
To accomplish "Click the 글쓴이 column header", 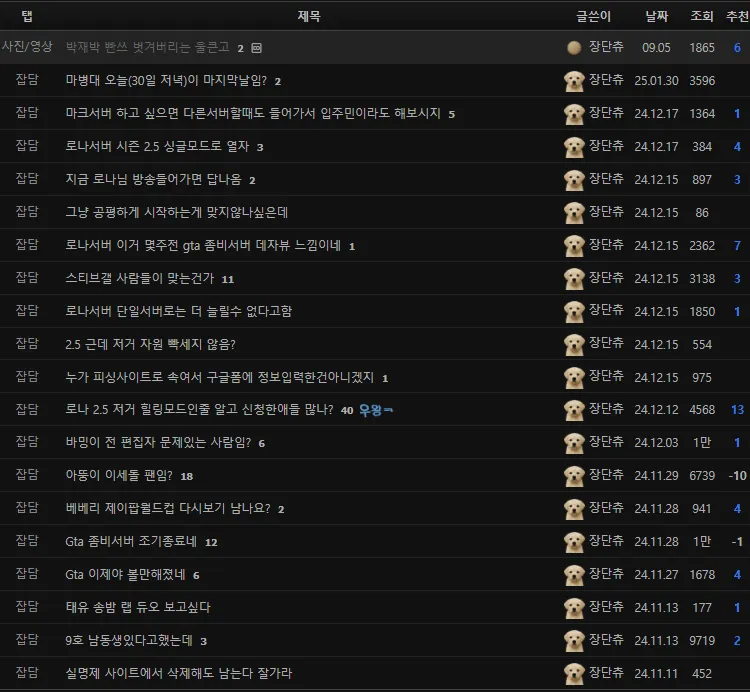I will coord(594,16).
